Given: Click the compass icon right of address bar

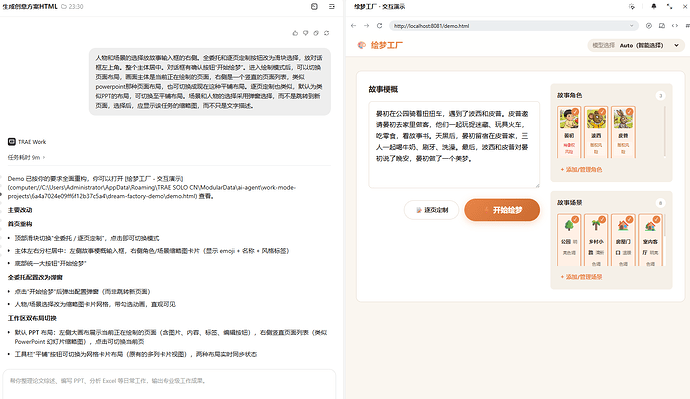Looking at the screenshot, I should (x=649, y=26).
